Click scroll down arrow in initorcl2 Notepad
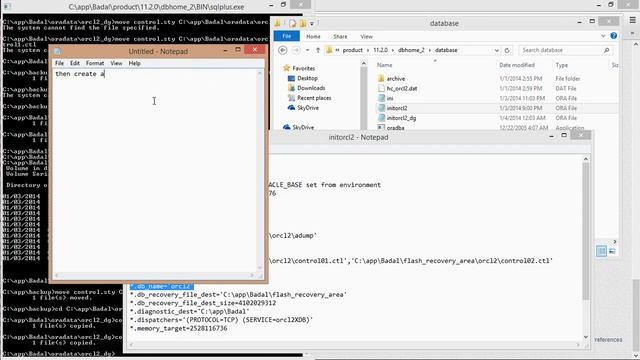640x360 pixels. coord(586,337)
